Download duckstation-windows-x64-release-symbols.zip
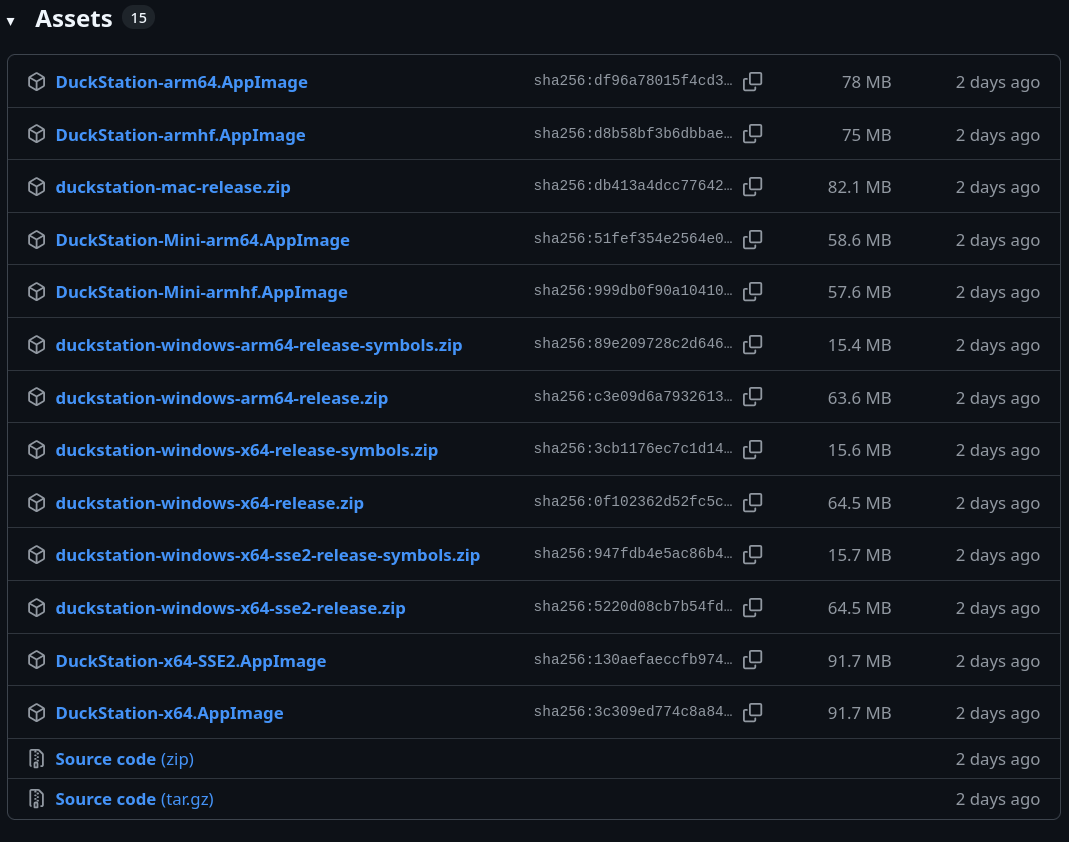Viewport: 1069px width, 842px height. (x=246, y=450)
